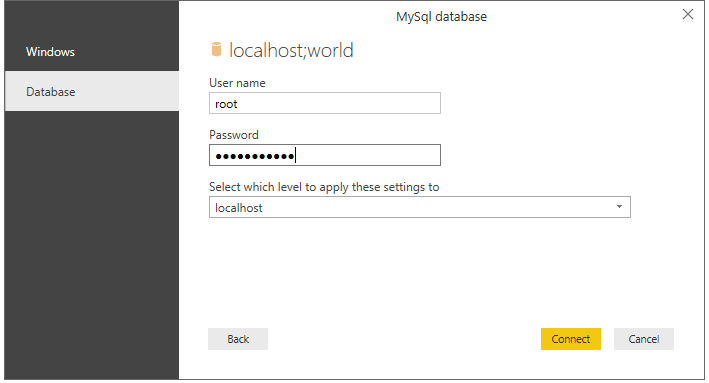709x383 pixels.
Task: Focus the Password input field
Action: tap(325, 156)
